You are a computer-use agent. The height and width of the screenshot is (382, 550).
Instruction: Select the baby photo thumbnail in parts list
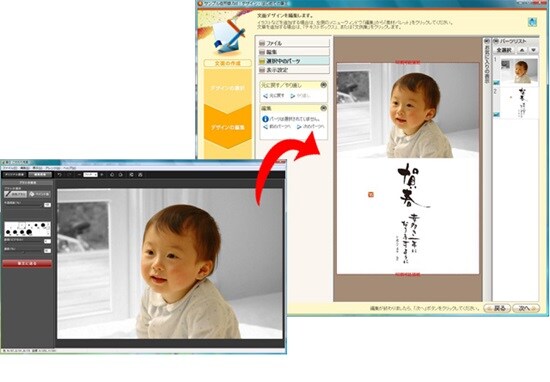(x=519, y=72)
